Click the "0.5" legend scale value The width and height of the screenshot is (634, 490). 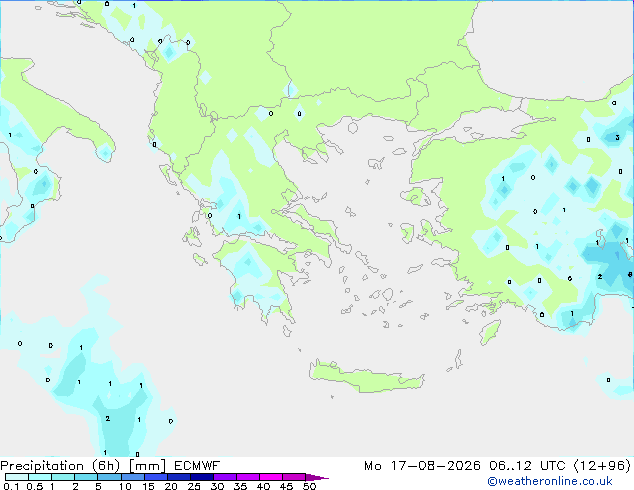click(x=35, y=486)
